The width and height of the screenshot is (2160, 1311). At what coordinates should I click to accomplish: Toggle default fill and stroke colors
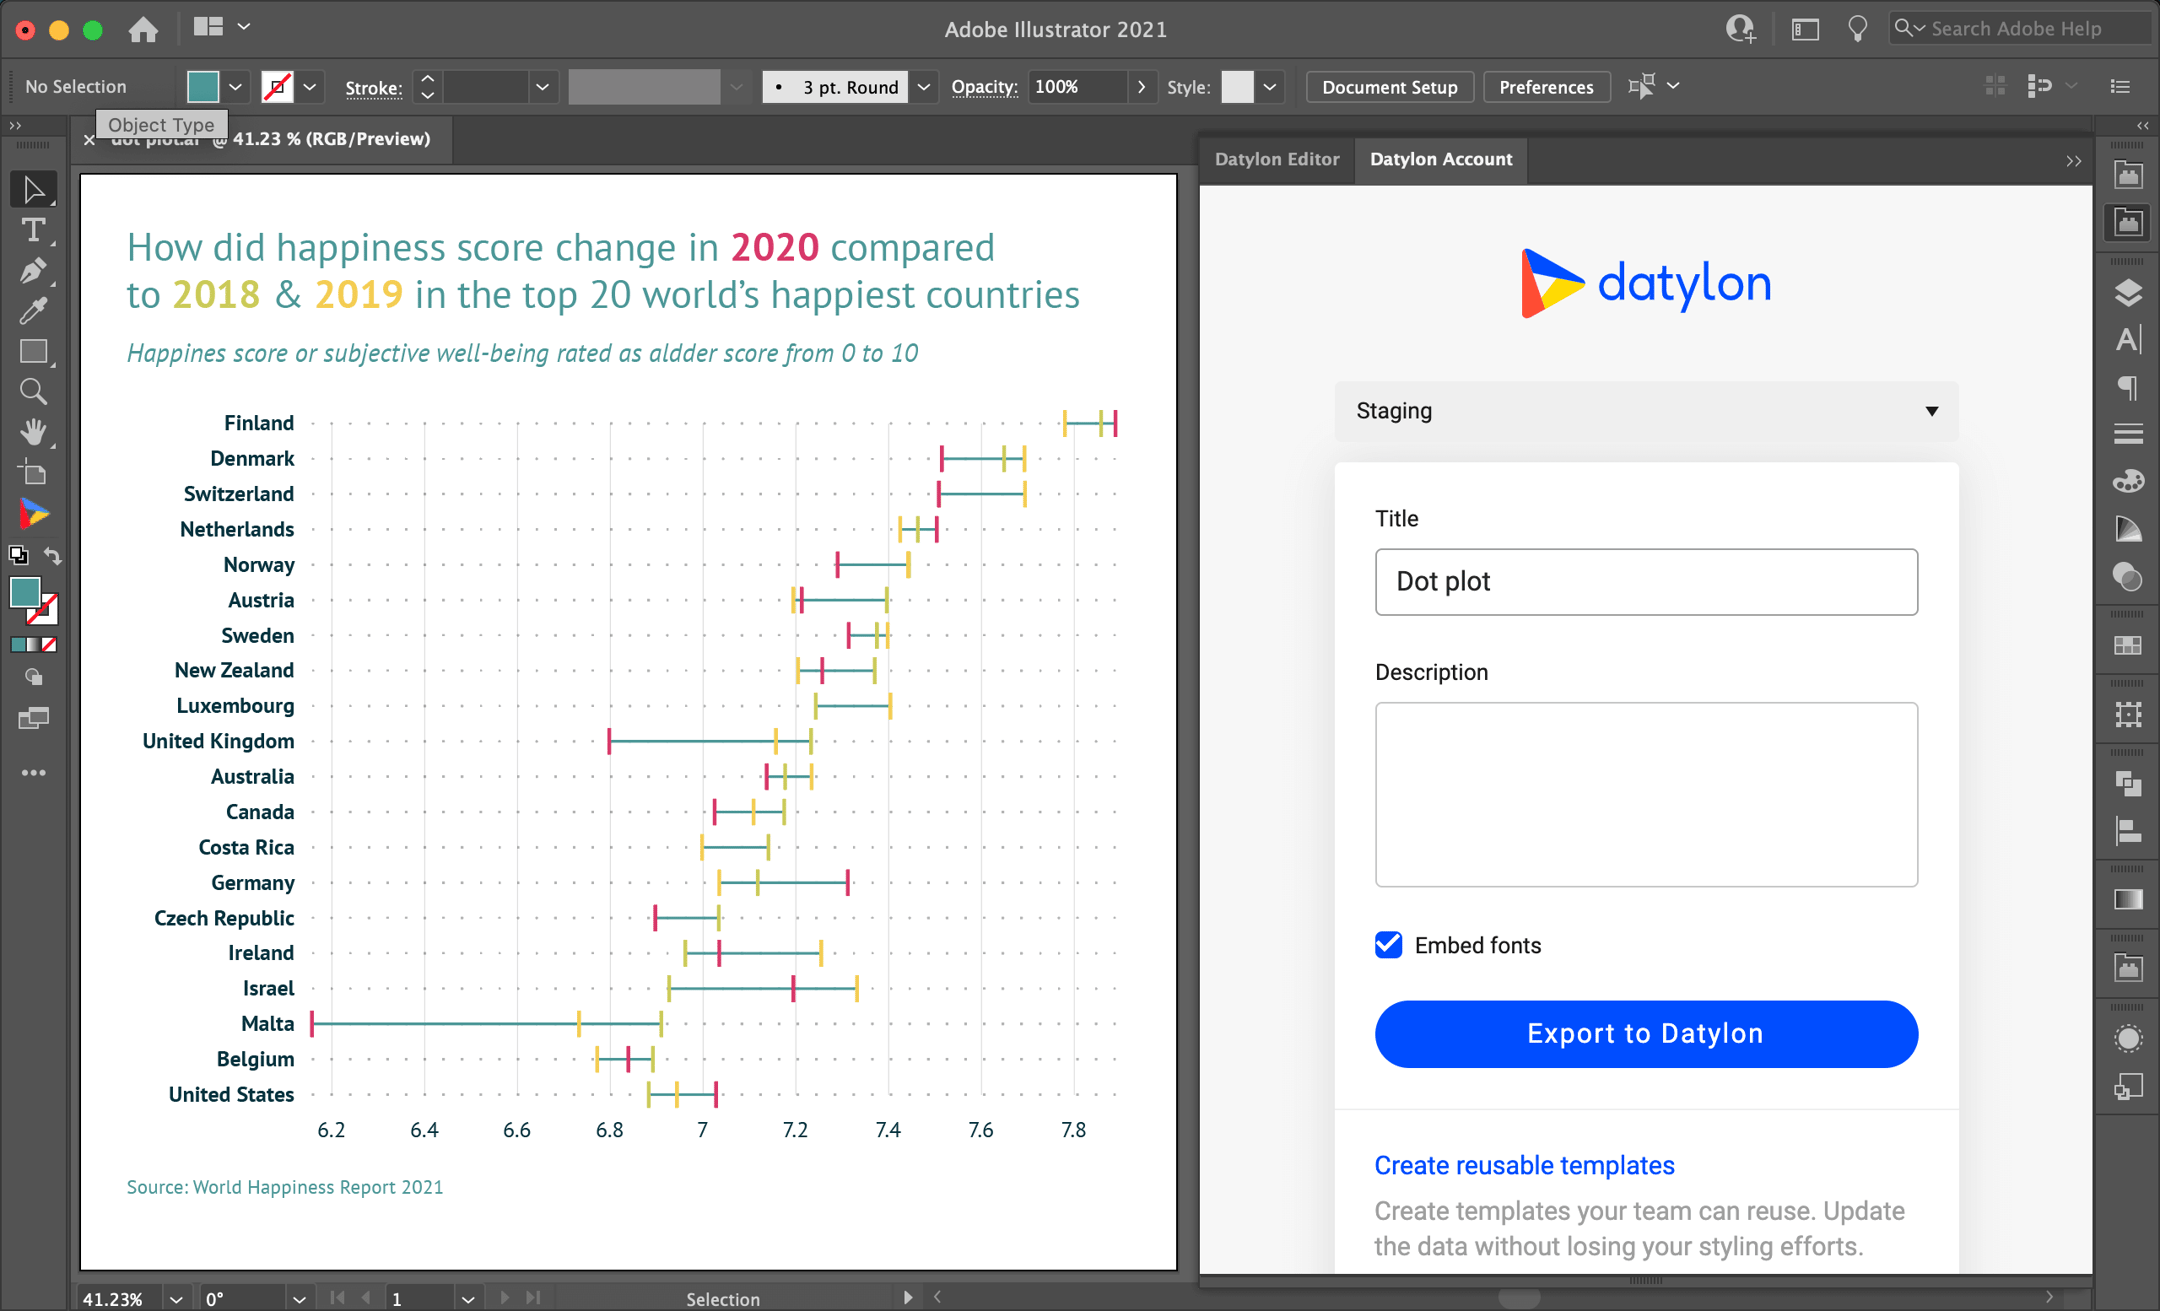point(17,556)
